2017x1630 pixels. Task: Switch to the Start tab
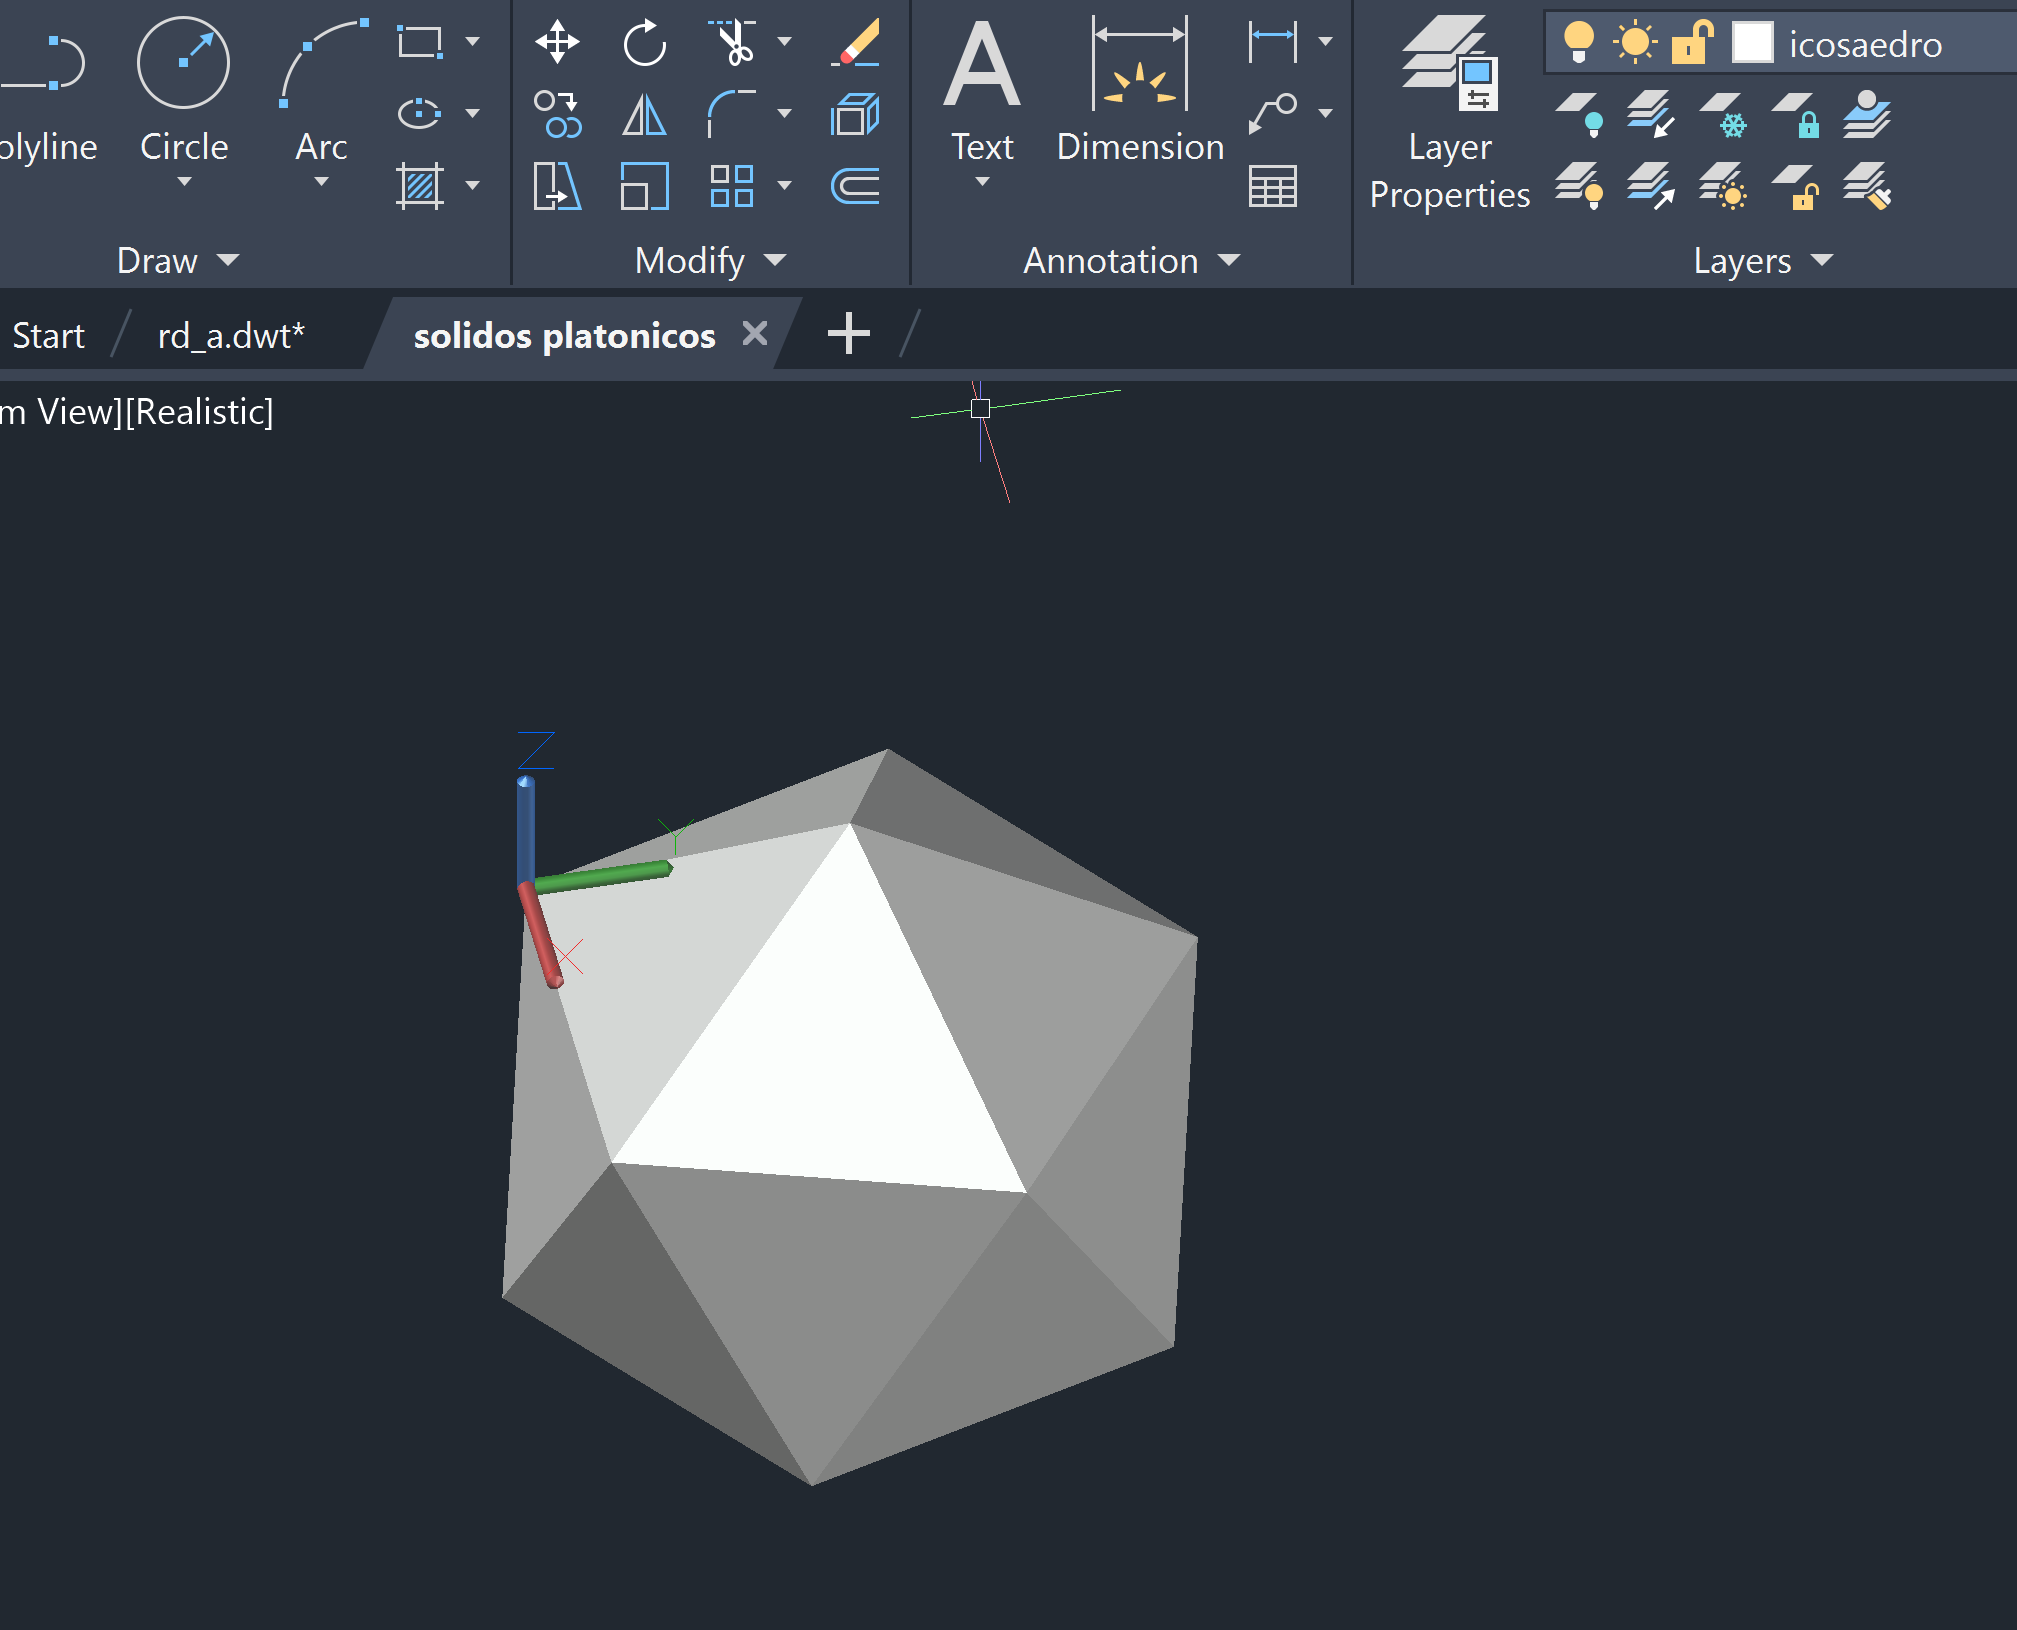48,336
